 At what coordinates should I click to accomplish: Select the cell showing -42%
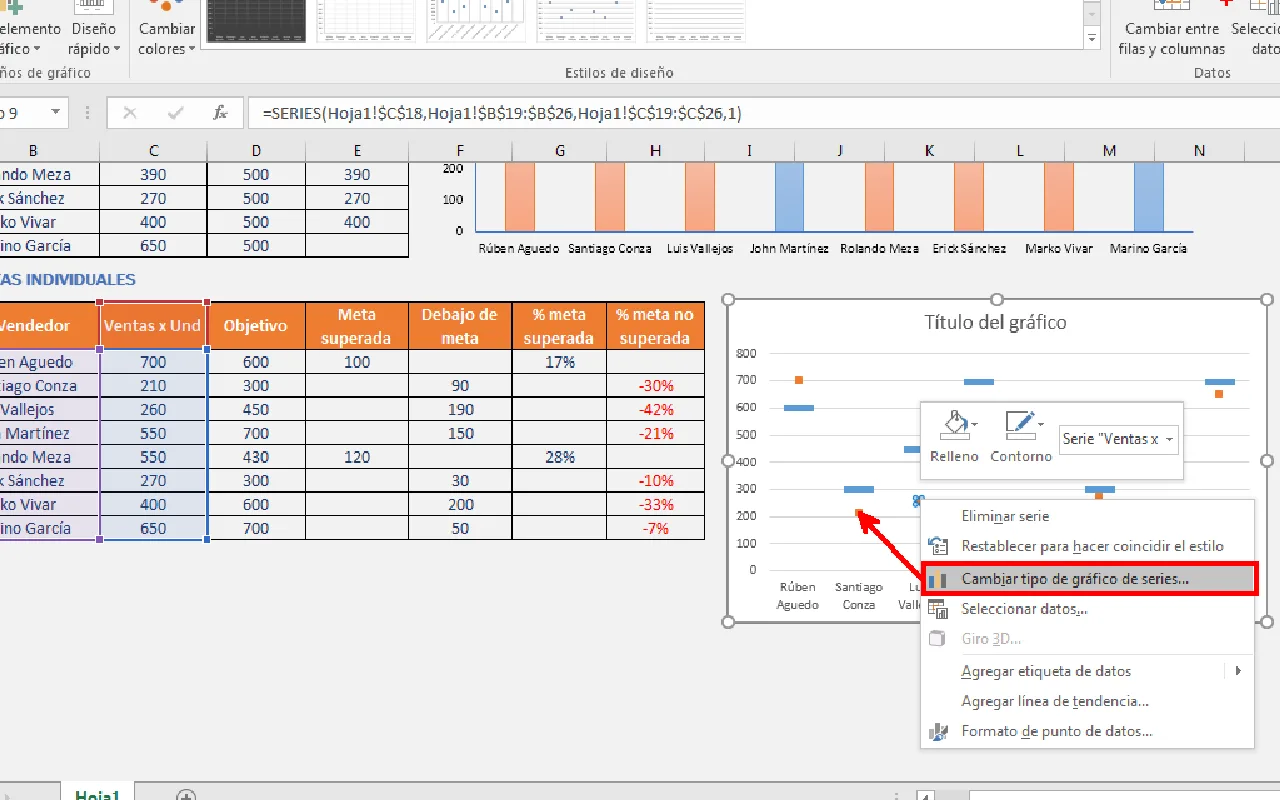[656, 409]
